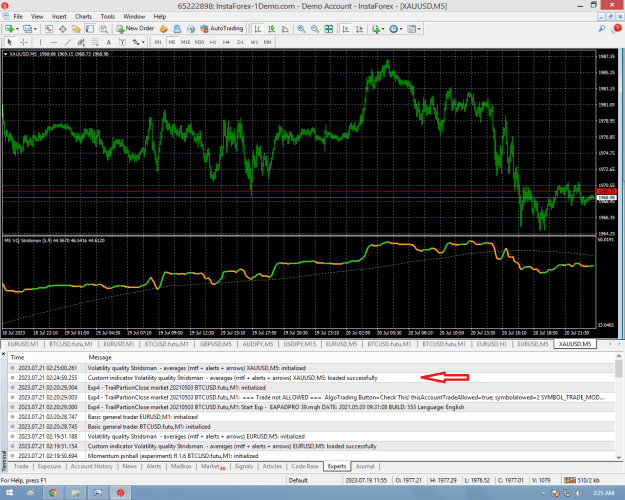
Task: Select the text A drawing tool
Action: point(108,42)
